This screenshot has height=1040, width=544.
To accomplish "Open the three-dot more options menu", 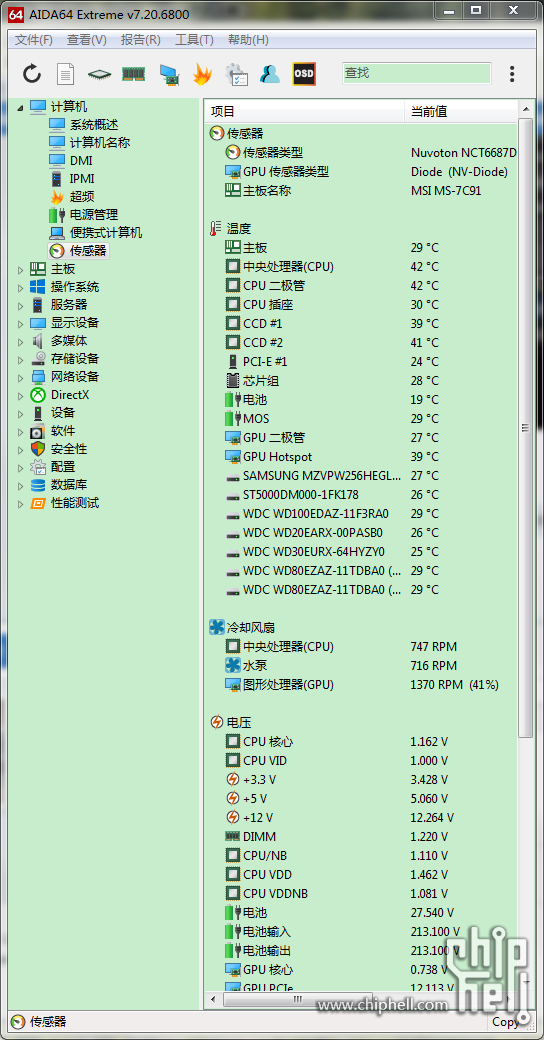I will (511, 74).
